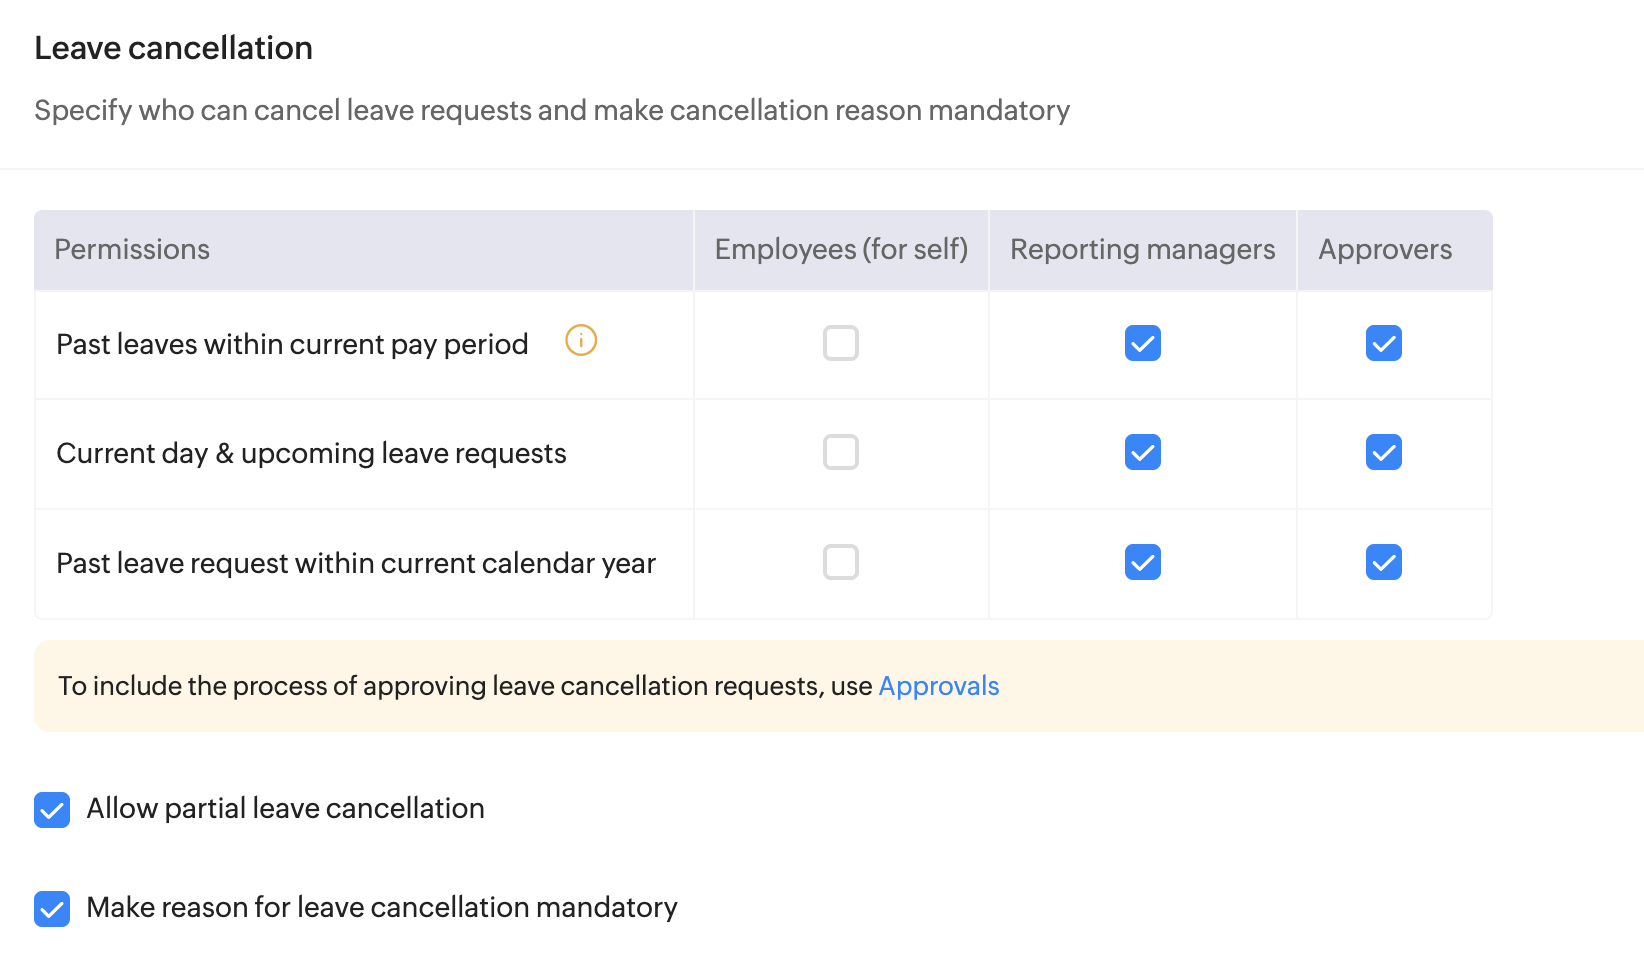Viewport: 1644px width, 956px height.
Task: Click the Employees (for self) column header
Action: click(x=841, y=250)
